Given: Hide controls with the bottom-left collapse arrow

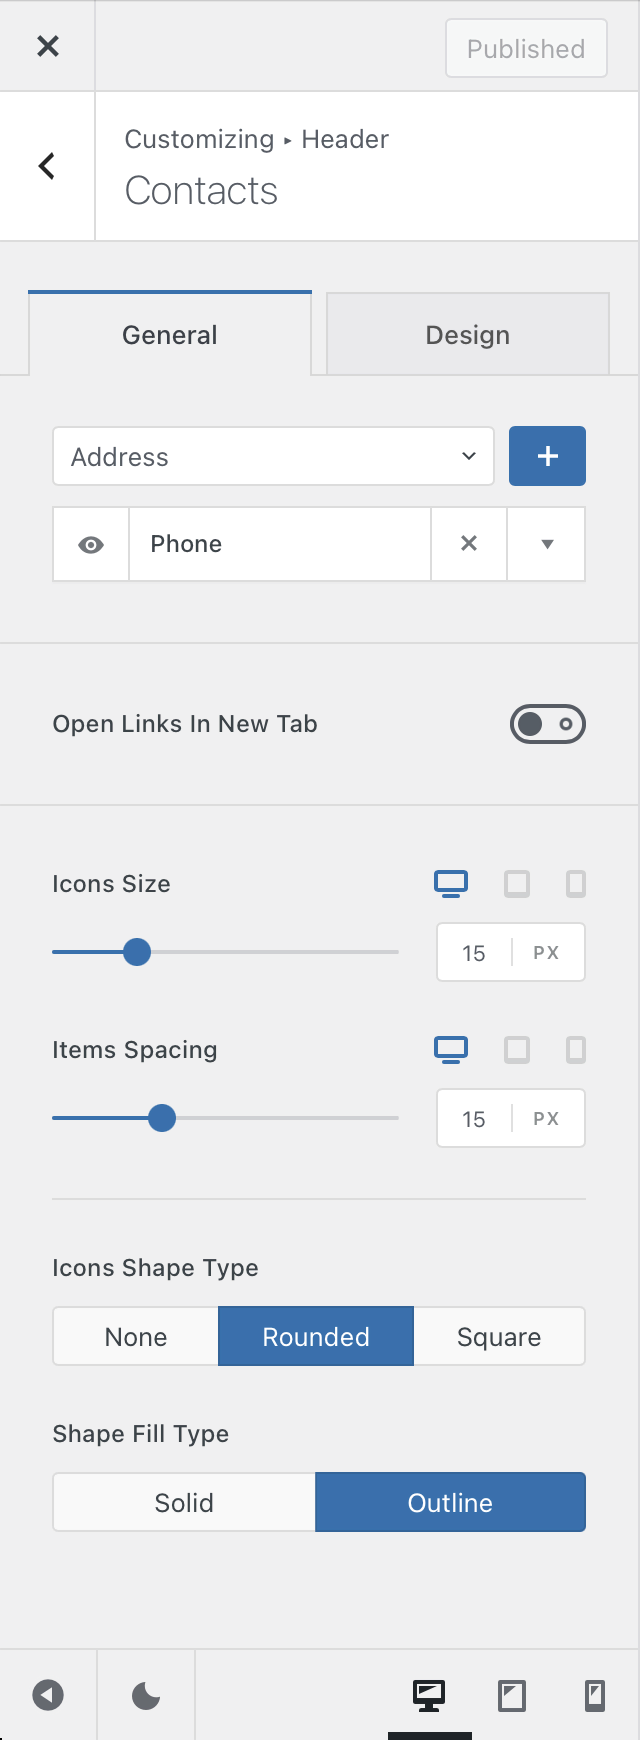Looking at the screenshot, I should [48, 1696].
